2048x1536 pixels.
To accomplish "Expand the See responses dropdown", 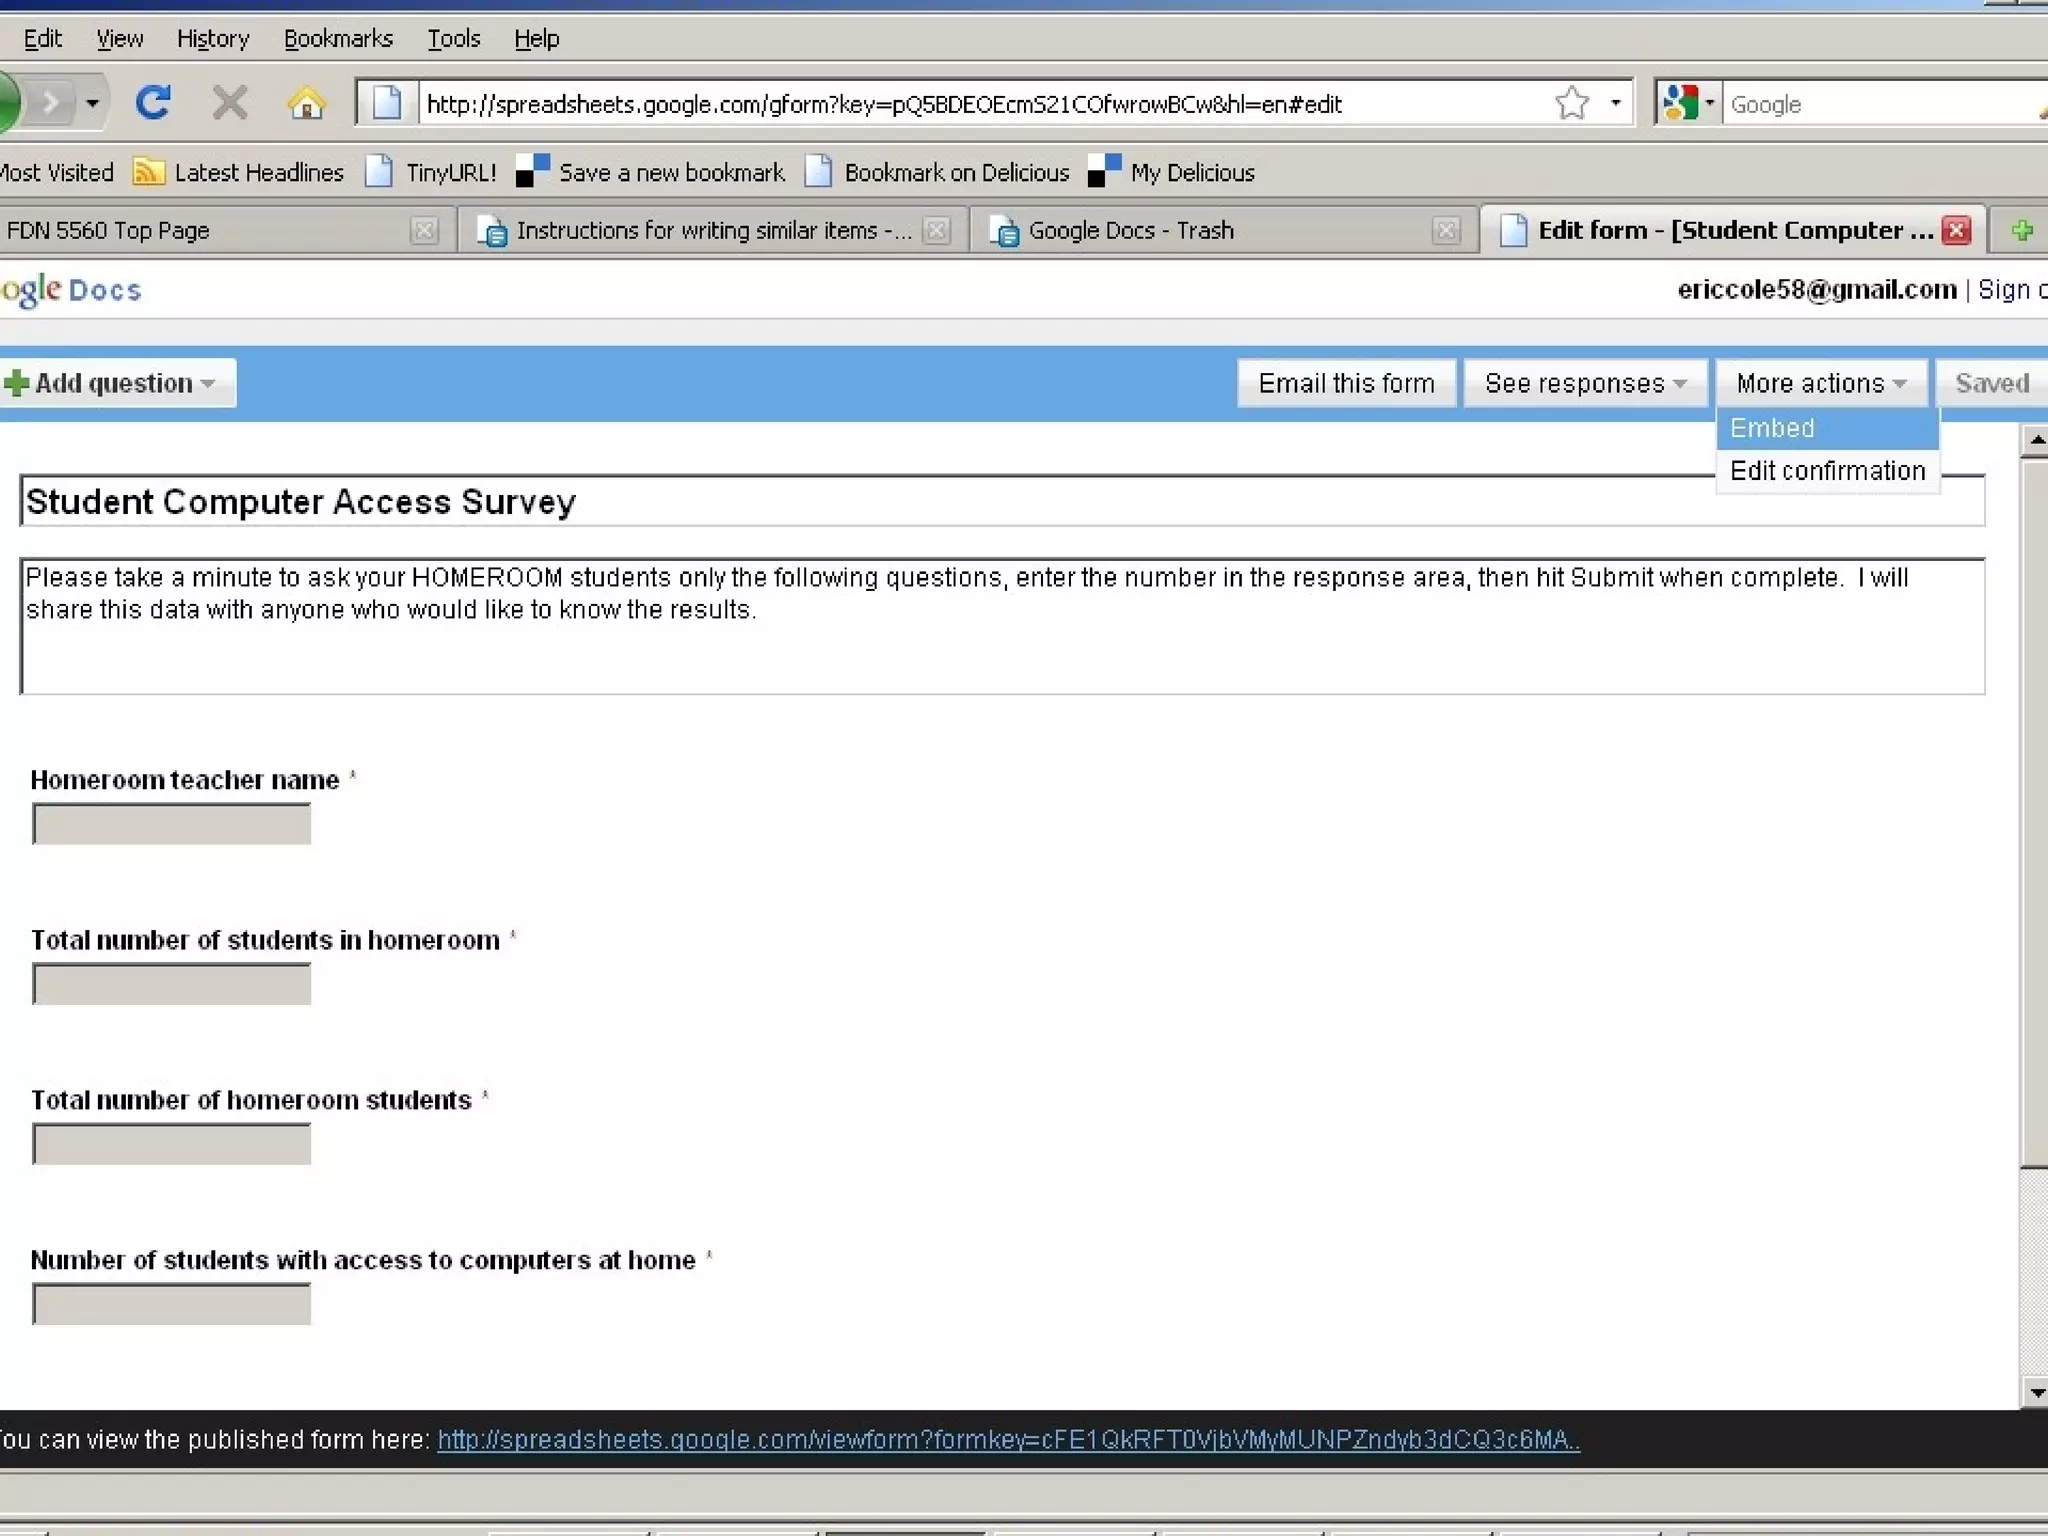I will [1584, 383].
